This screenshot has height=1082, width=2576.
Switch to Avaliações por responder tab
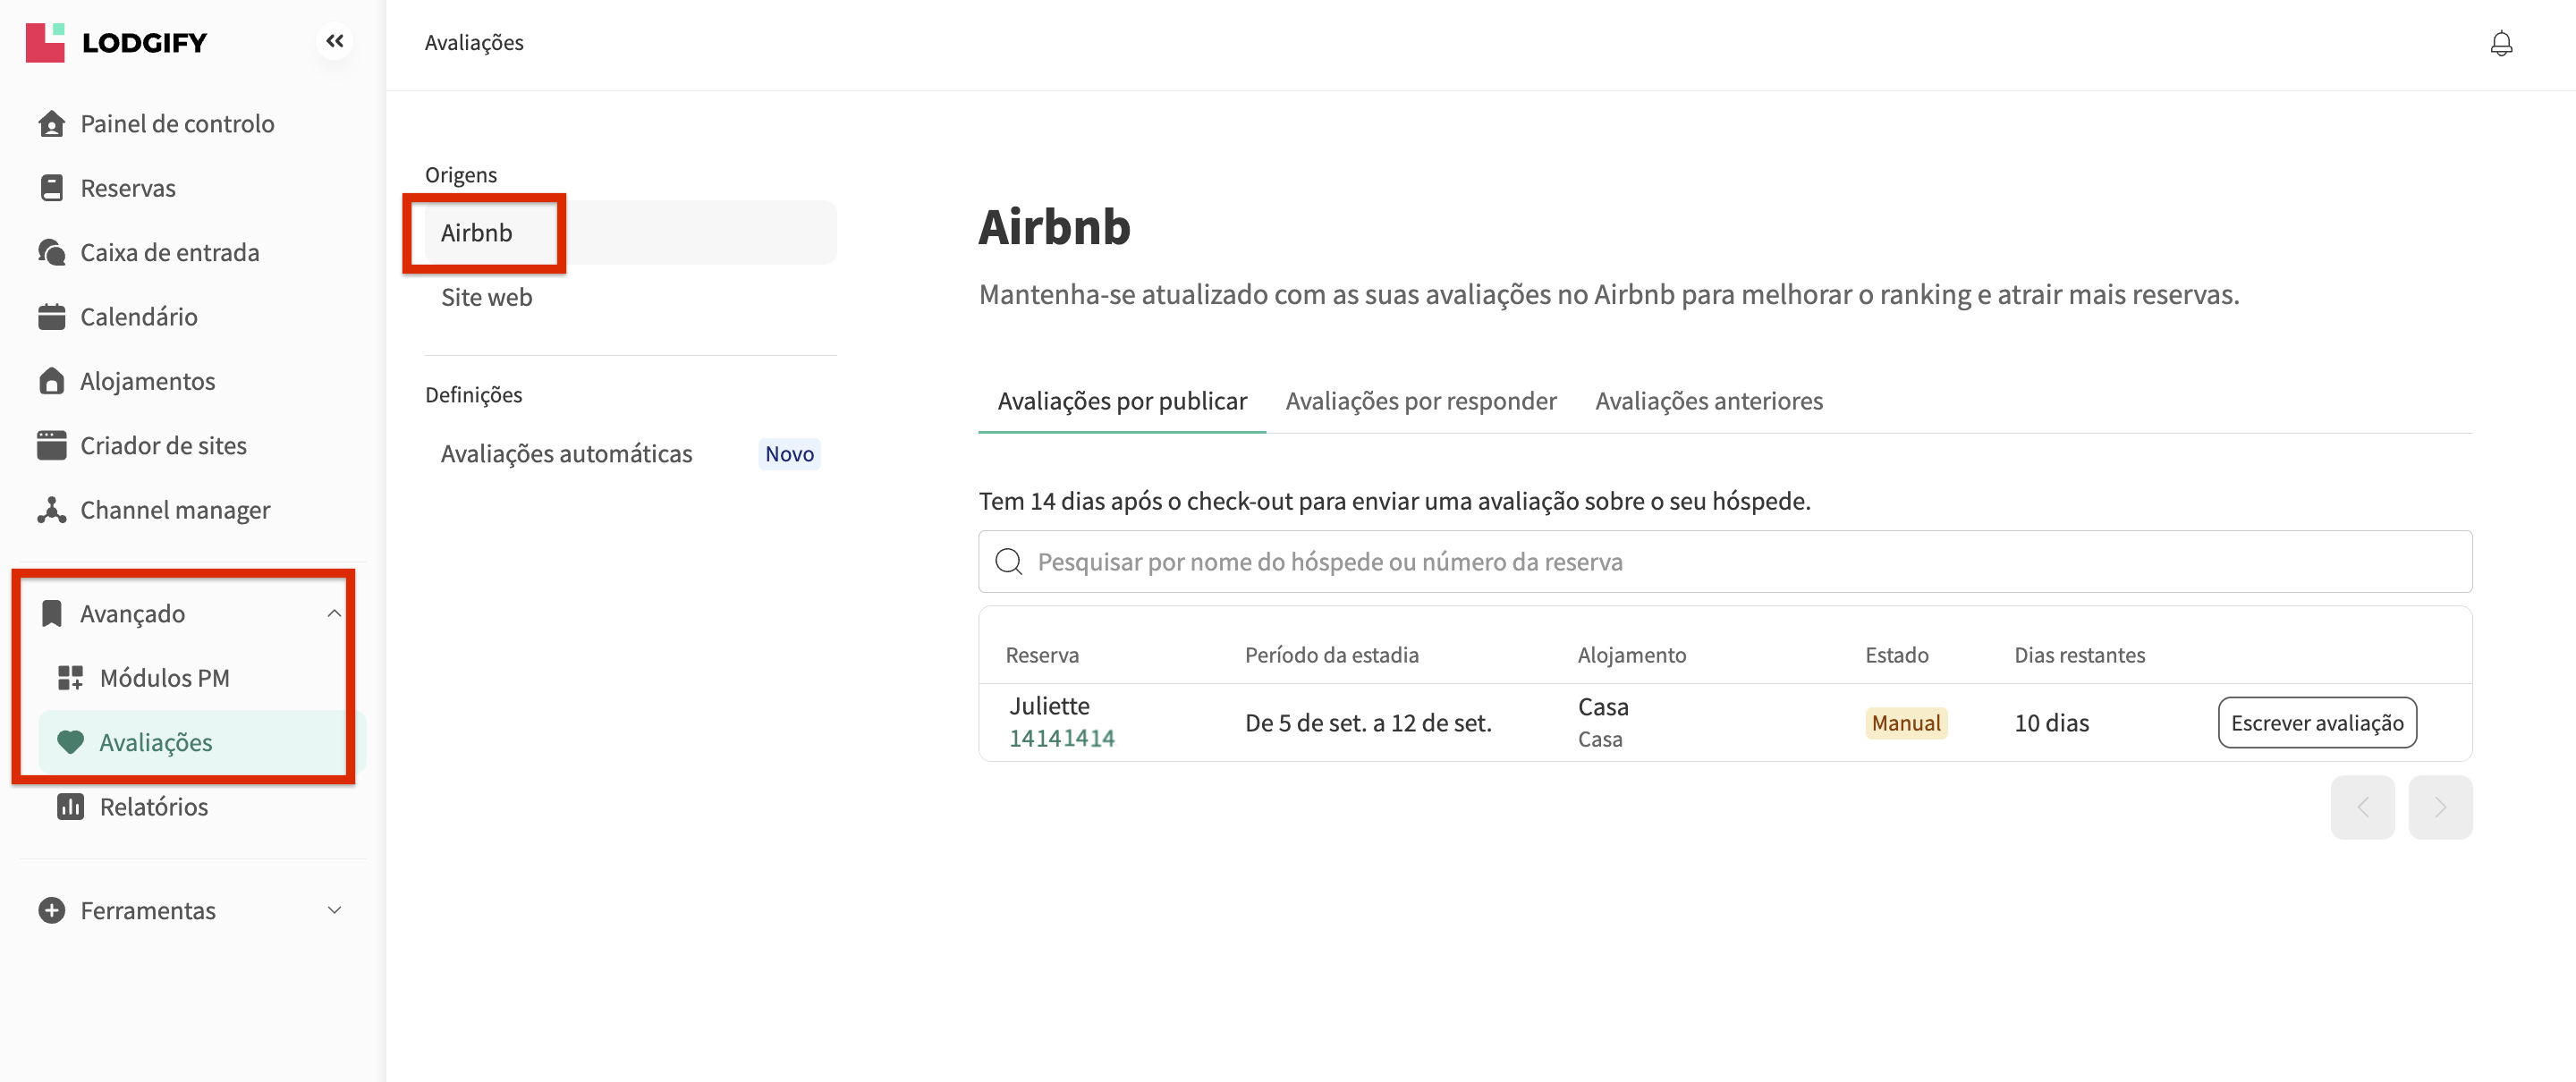1420,401
